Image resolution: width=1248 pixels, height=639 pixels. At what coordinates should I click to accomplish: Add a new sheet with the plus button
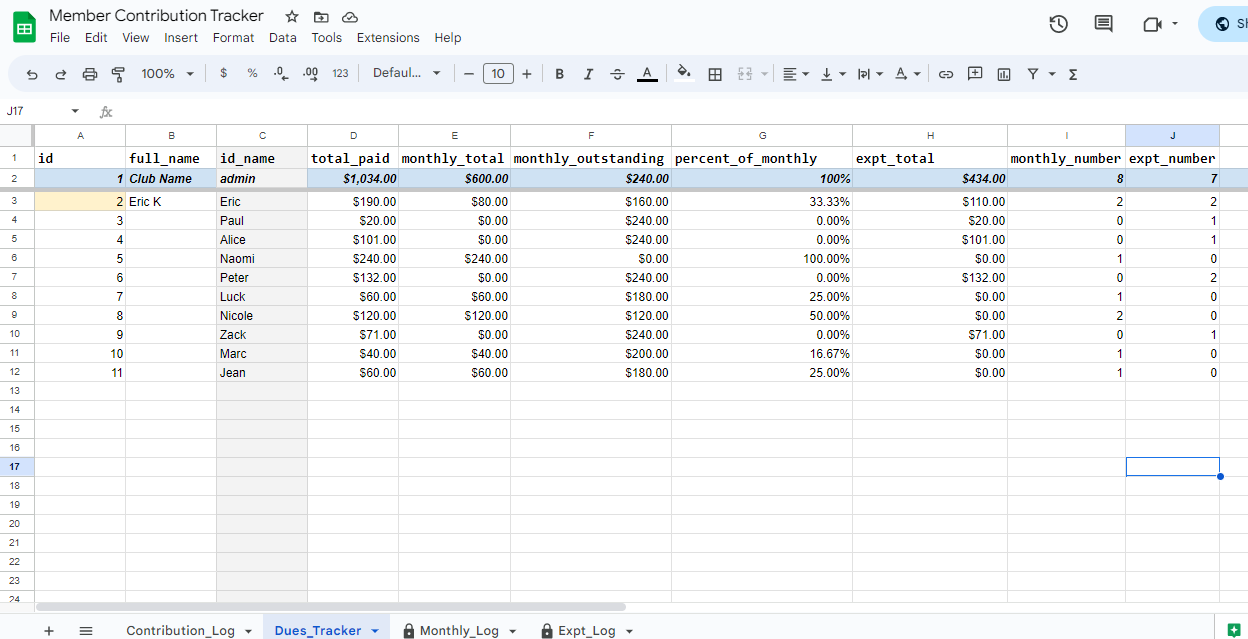[x=49, y=630]
